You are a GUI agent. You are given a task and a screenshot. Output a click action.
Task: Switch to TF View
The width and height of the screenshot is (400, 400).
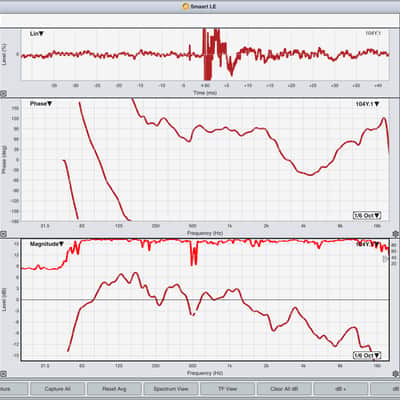tap(227, 389)
